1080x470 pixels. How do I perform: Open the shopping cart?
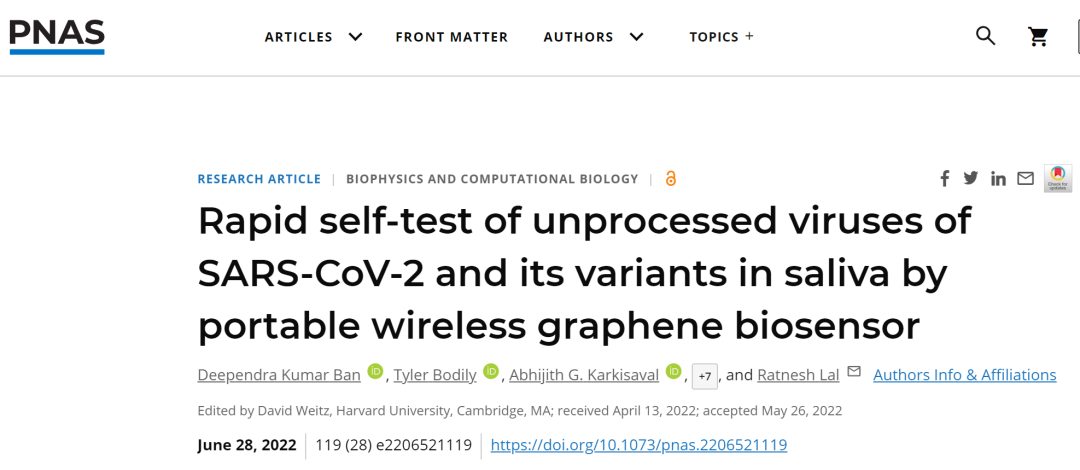1038,37
